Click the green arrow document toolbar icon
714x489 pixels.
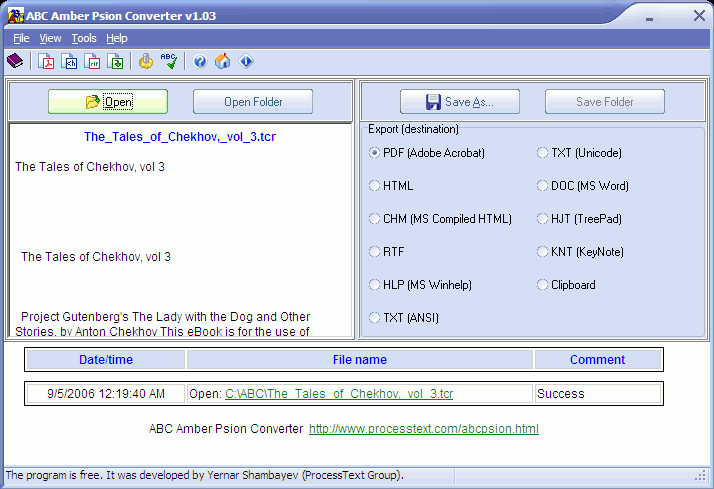[116, 61]
